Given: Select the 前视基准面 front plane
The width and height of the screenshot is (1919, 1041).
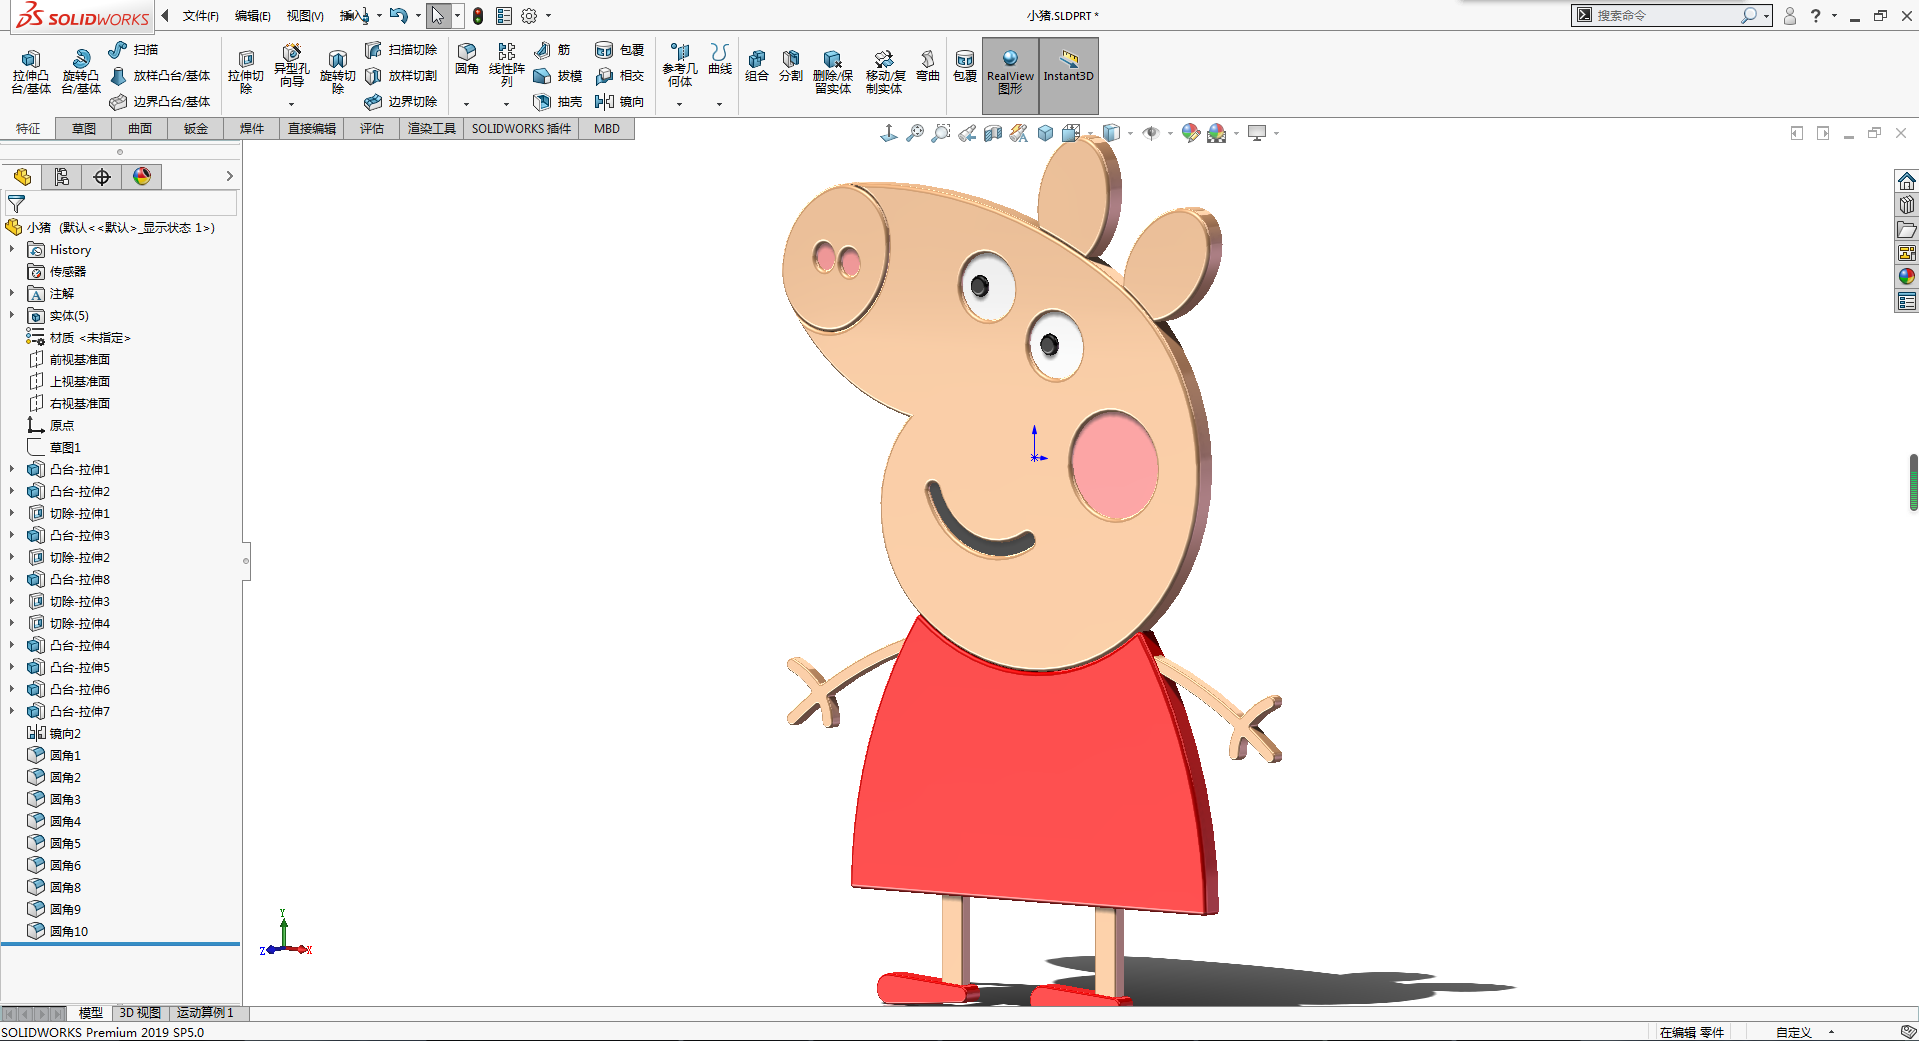Looking at the screenshot, I should click(69, 359).
